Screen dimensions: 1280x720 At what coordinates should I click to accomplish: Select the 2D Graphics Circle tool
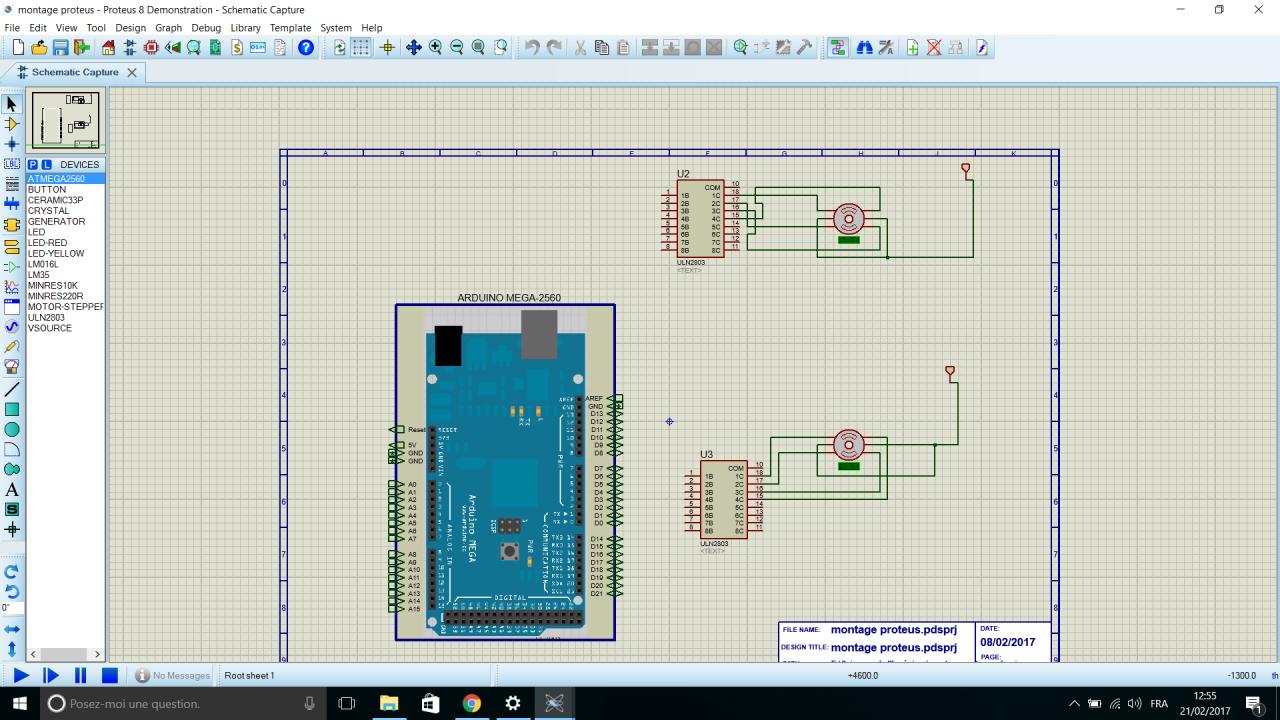[x=12, y=429]
